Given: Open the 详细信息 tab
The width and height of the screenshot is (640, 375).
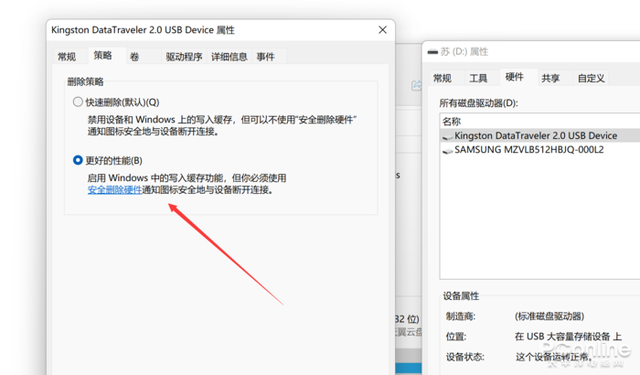Looking at the screenshot, I should pos(229,57).
